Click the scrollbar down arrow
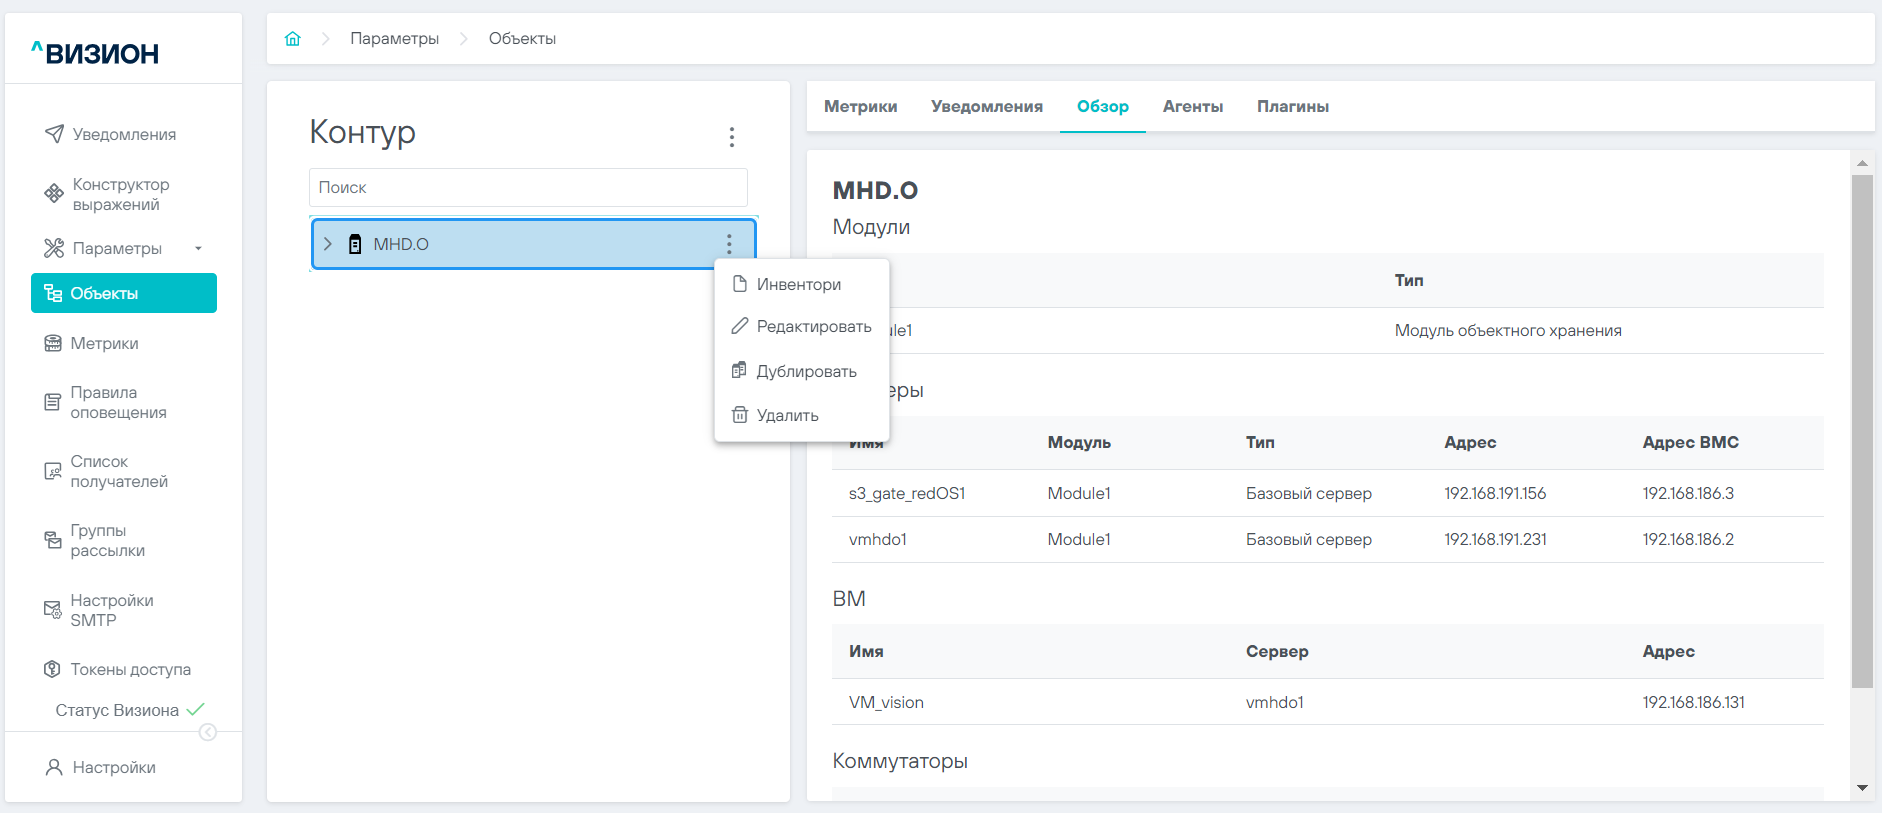This screenshot has width=1882, height=813. pyautogui.click(x=1862, y=788)
